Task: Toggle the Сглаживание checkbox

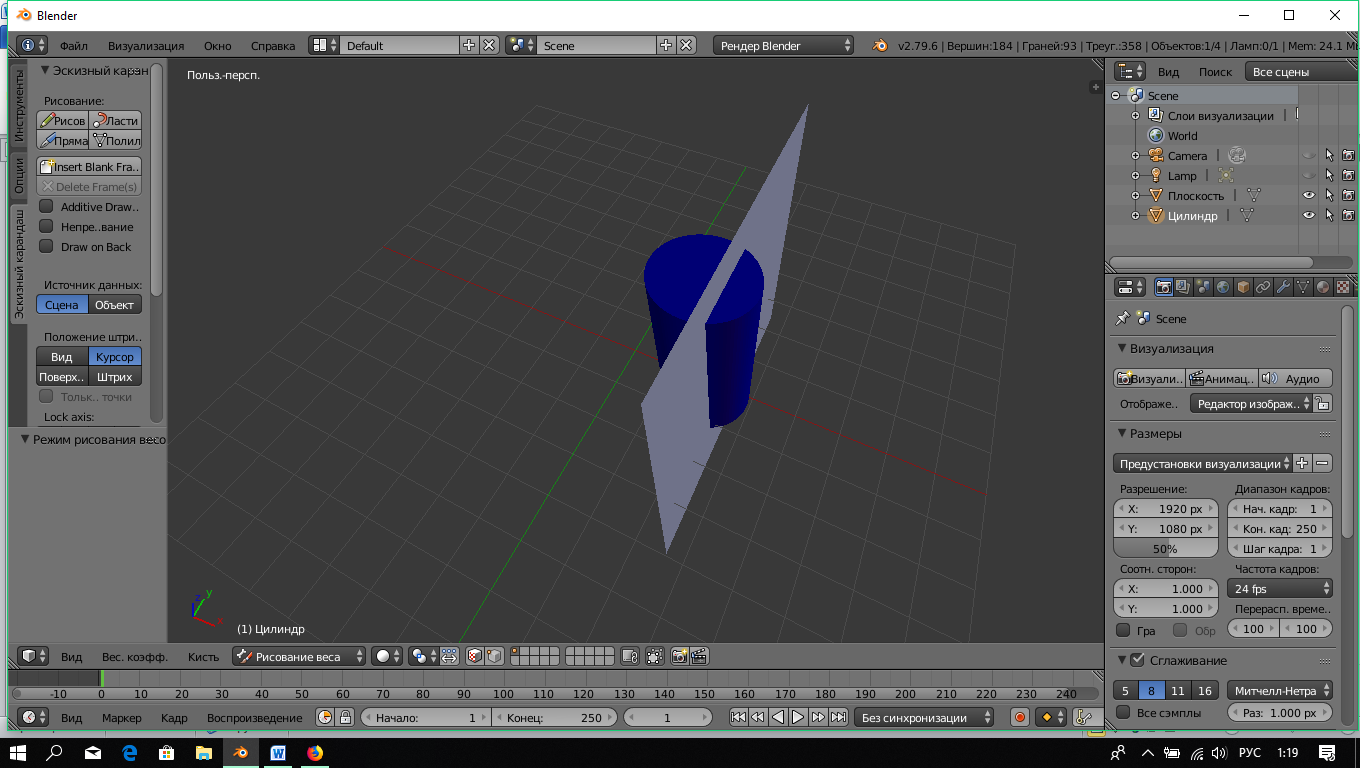Action: point(1137,660)
